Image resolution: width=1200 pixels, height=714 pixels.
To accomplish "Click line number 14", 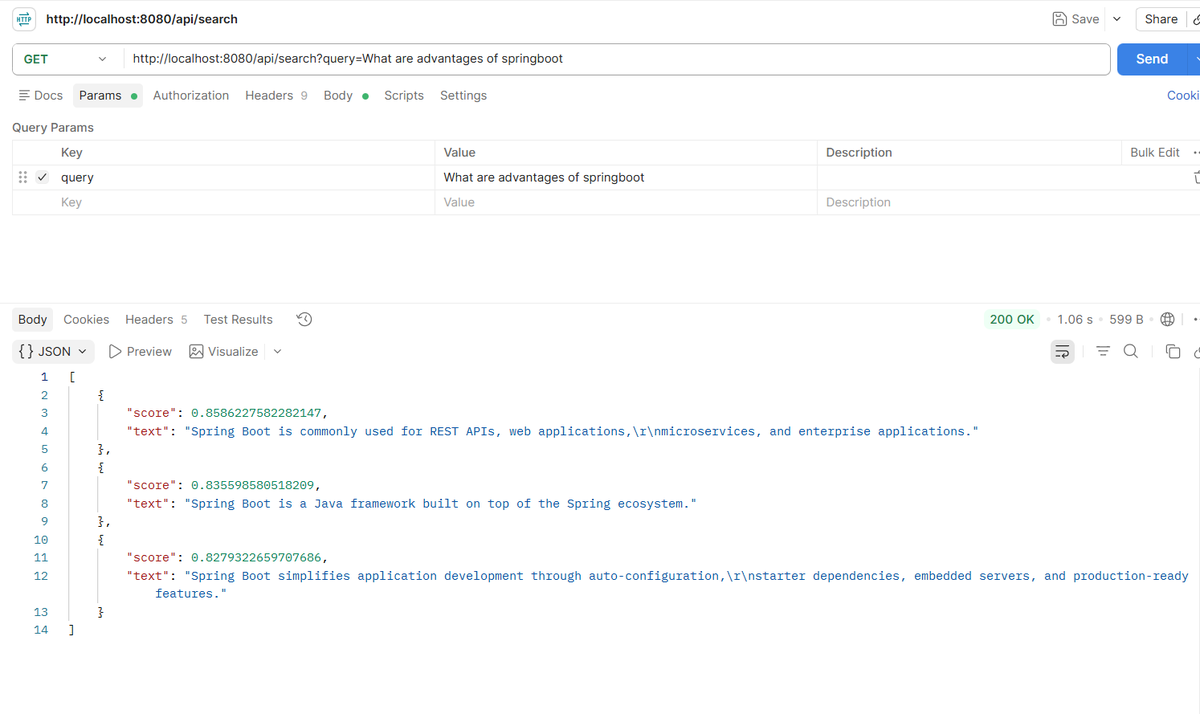I will click(x=41, y=630).
